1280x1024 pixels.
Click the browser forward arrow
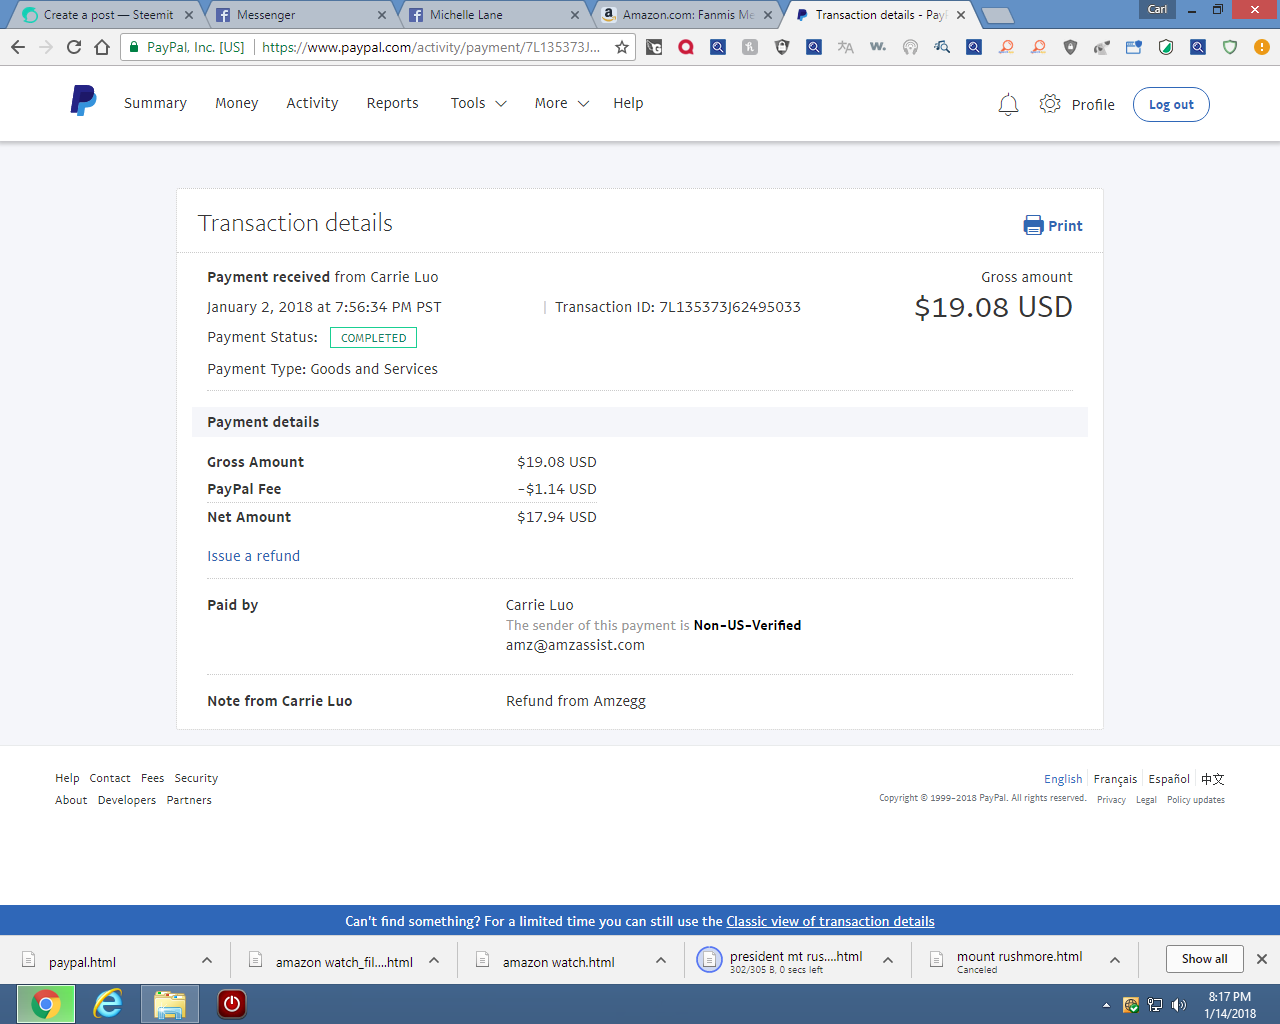[x=46, y=47]
